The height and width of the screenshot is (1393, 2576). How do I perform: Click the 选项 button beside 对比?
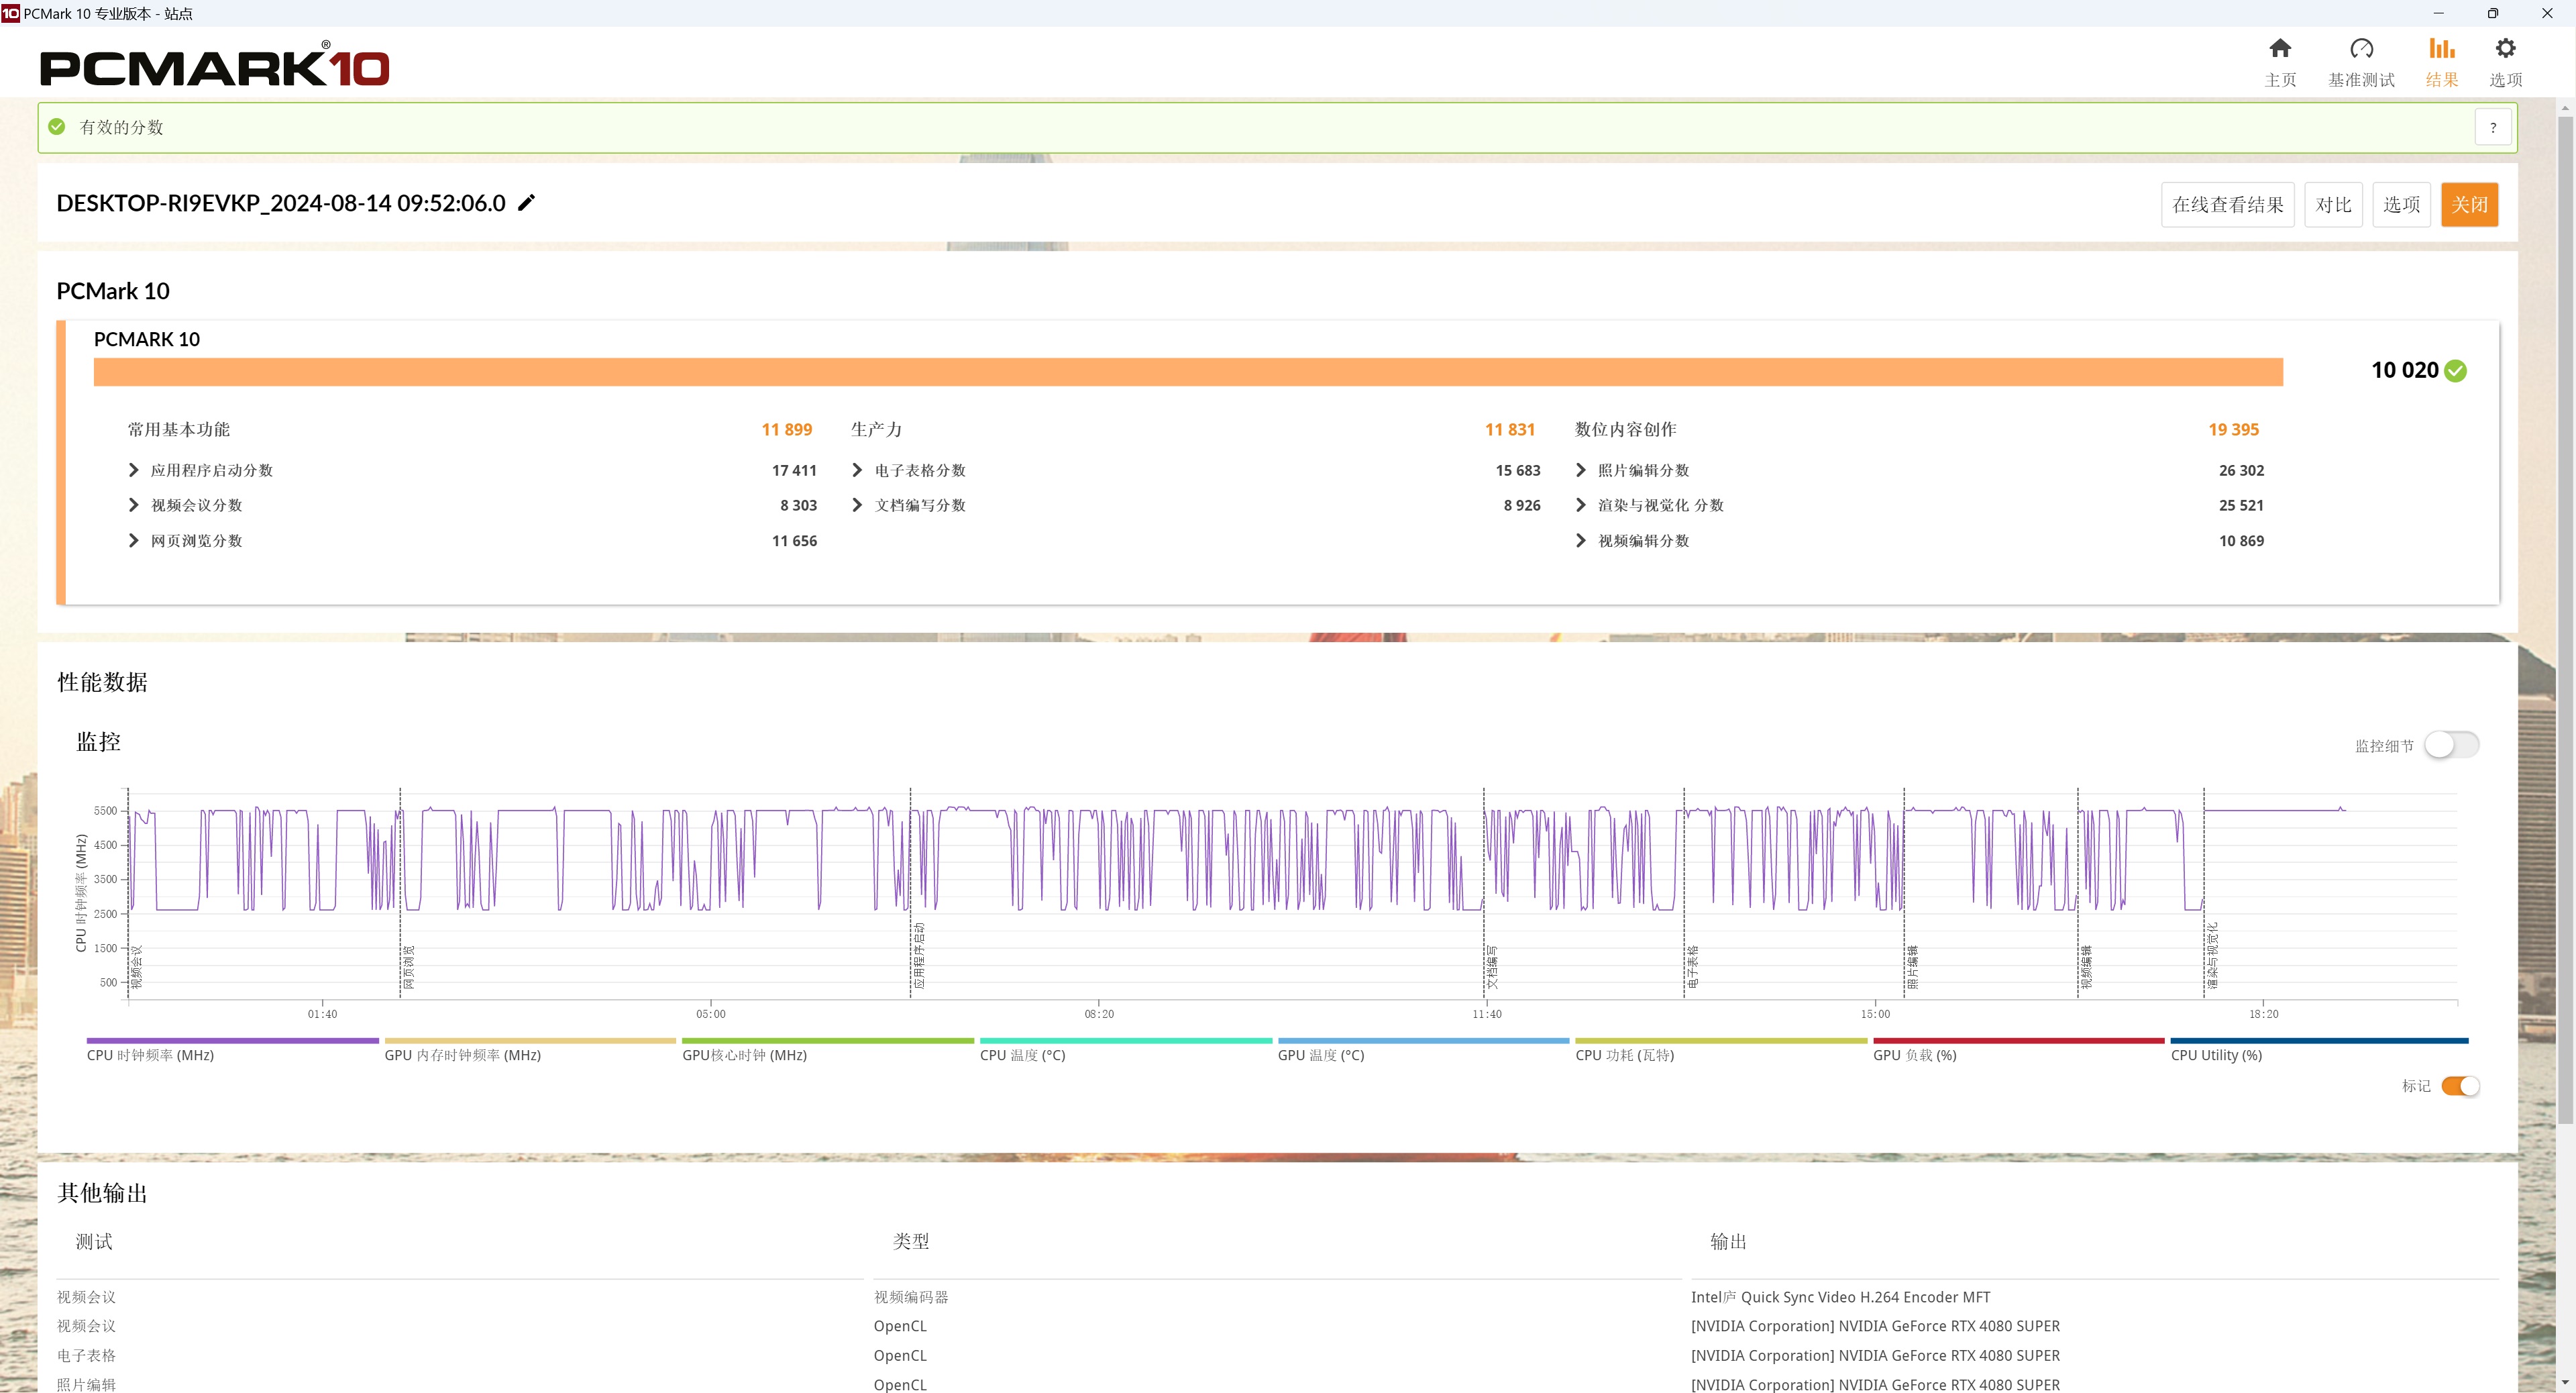[2401, 205]
